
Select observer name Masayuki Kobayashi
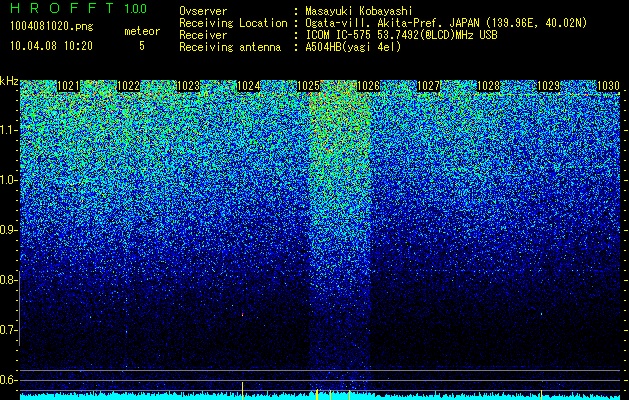pos(359,11)
